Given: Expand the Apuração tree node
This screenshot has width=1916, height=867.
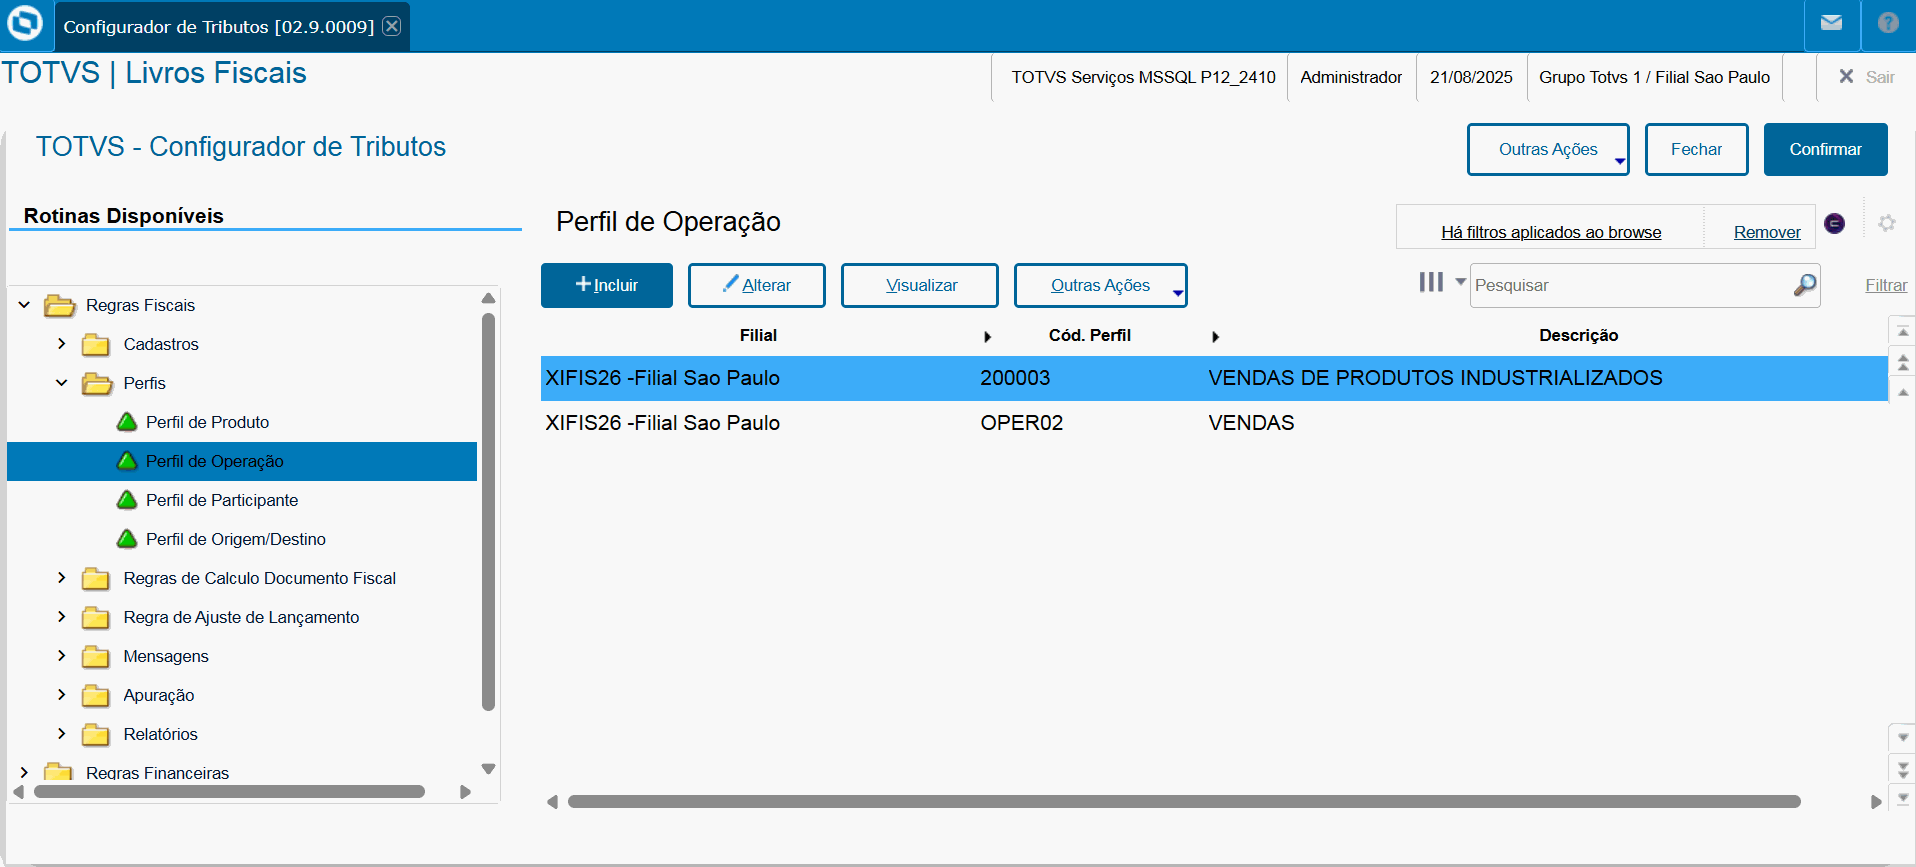Looking at the screenshot, I should click(62, 695).
